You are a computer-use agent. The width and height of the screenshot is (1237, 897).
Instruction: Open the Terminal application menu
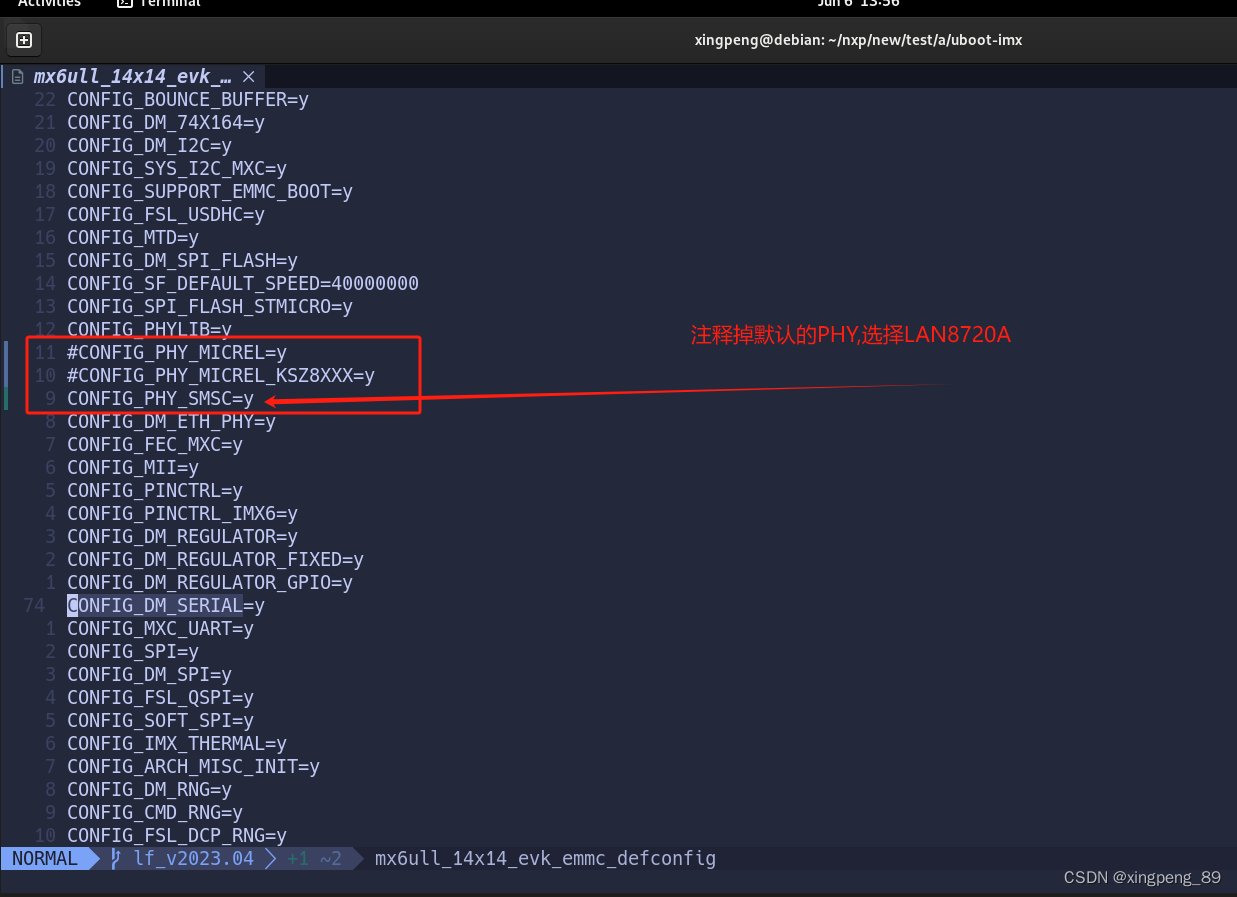(x=158, y=4)
